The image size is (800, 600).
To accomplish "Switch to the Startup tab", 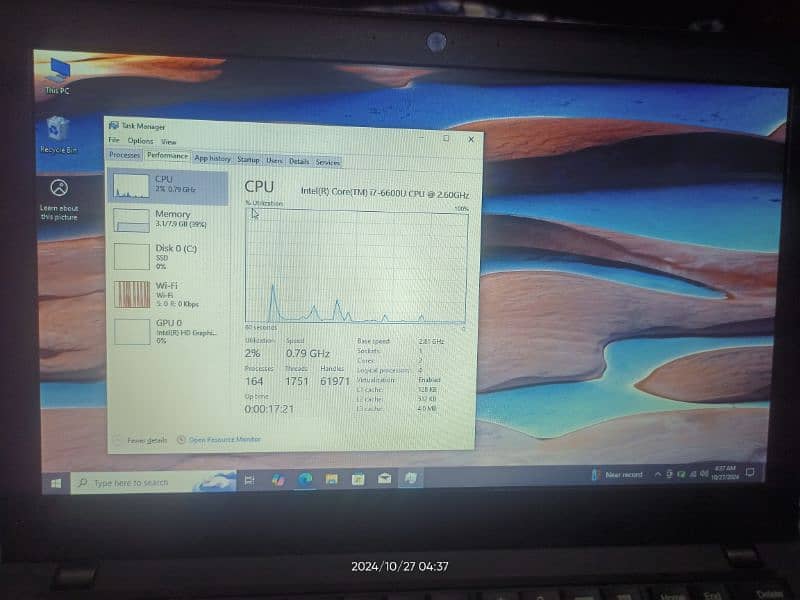I will pos(248,160).
